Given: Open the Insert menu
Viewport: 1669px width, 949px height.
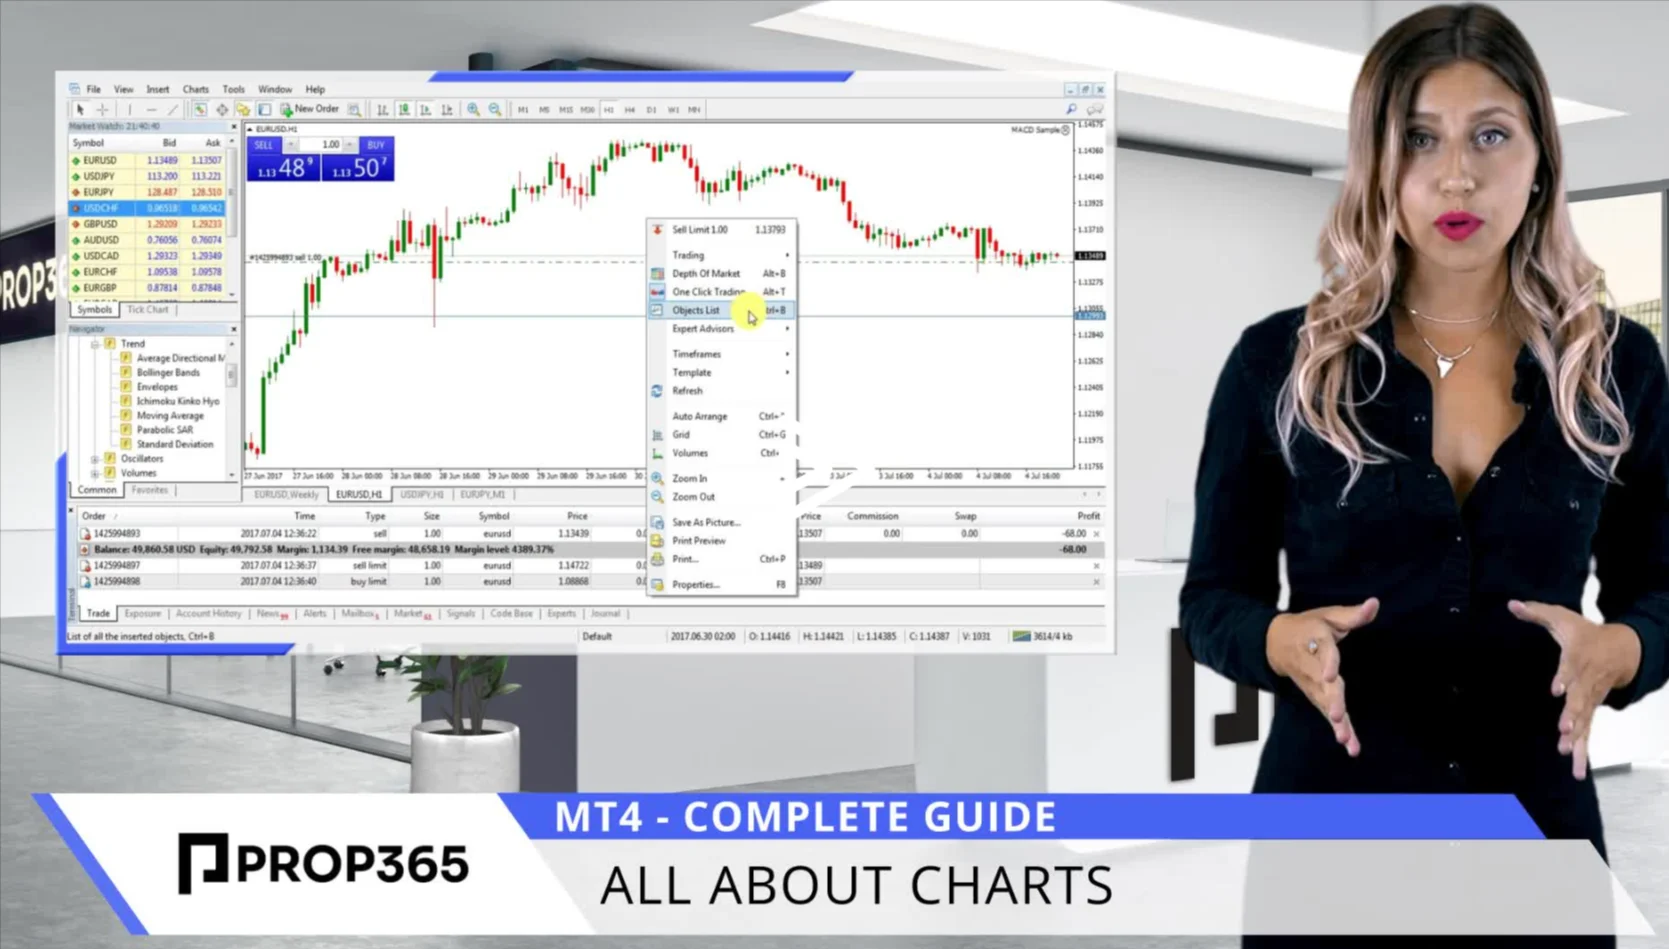Looking at the screenshot, I should pos(158,89).
